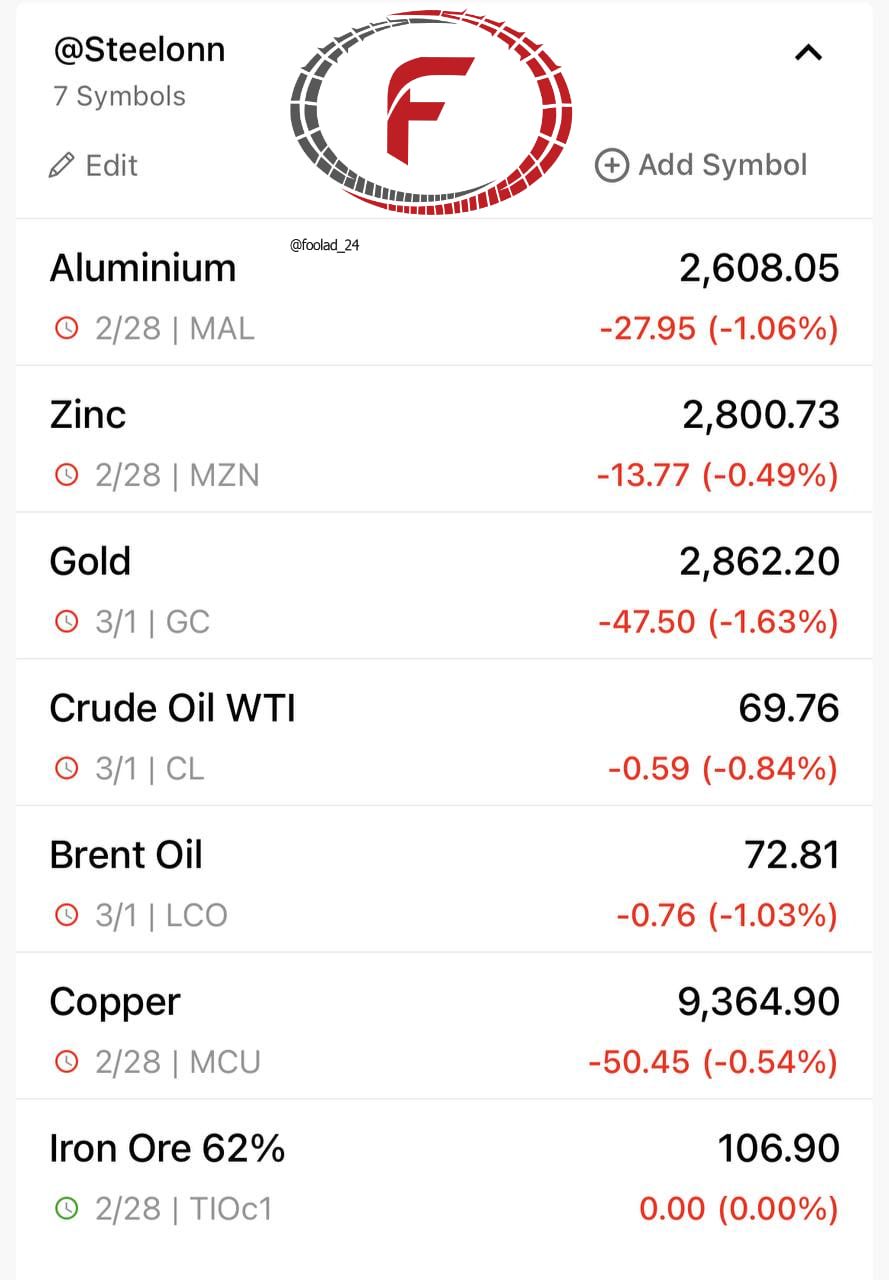Collapse the @Steelonn watchlist chevron

click(x=808, y=53)
